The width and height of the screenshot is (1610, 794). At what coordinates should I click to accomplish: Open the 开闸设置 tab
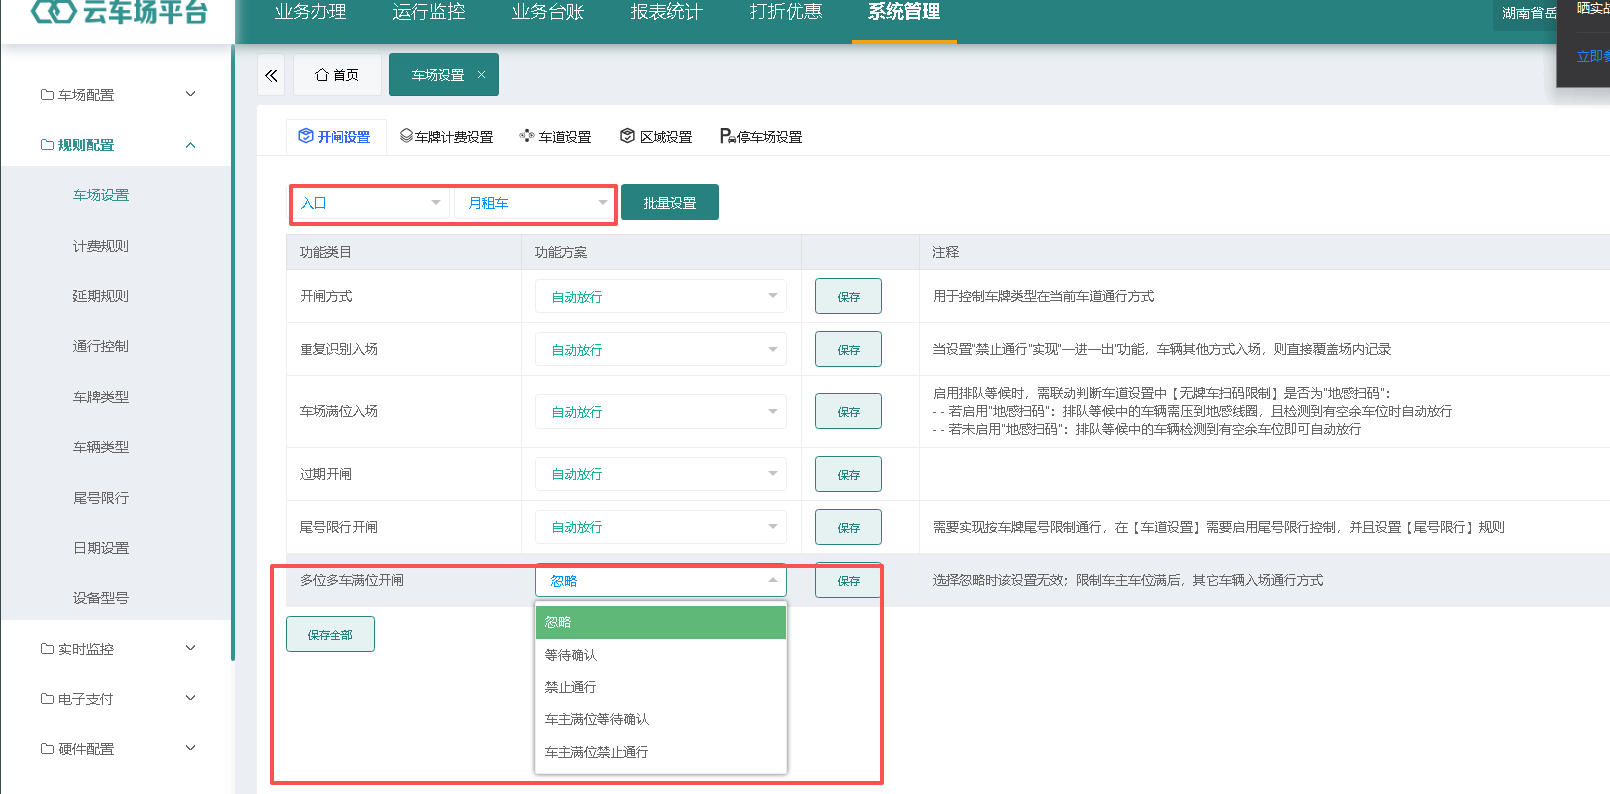click(x=335, y=137)
